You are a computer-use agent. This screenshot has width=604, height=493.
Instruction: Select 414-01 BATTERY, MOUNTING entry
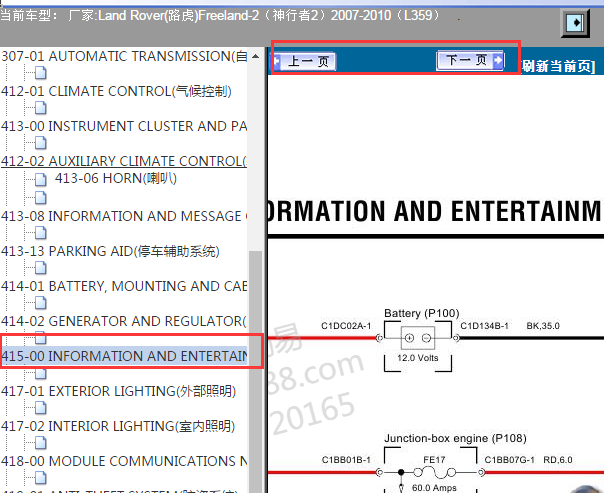click(124, 286)
